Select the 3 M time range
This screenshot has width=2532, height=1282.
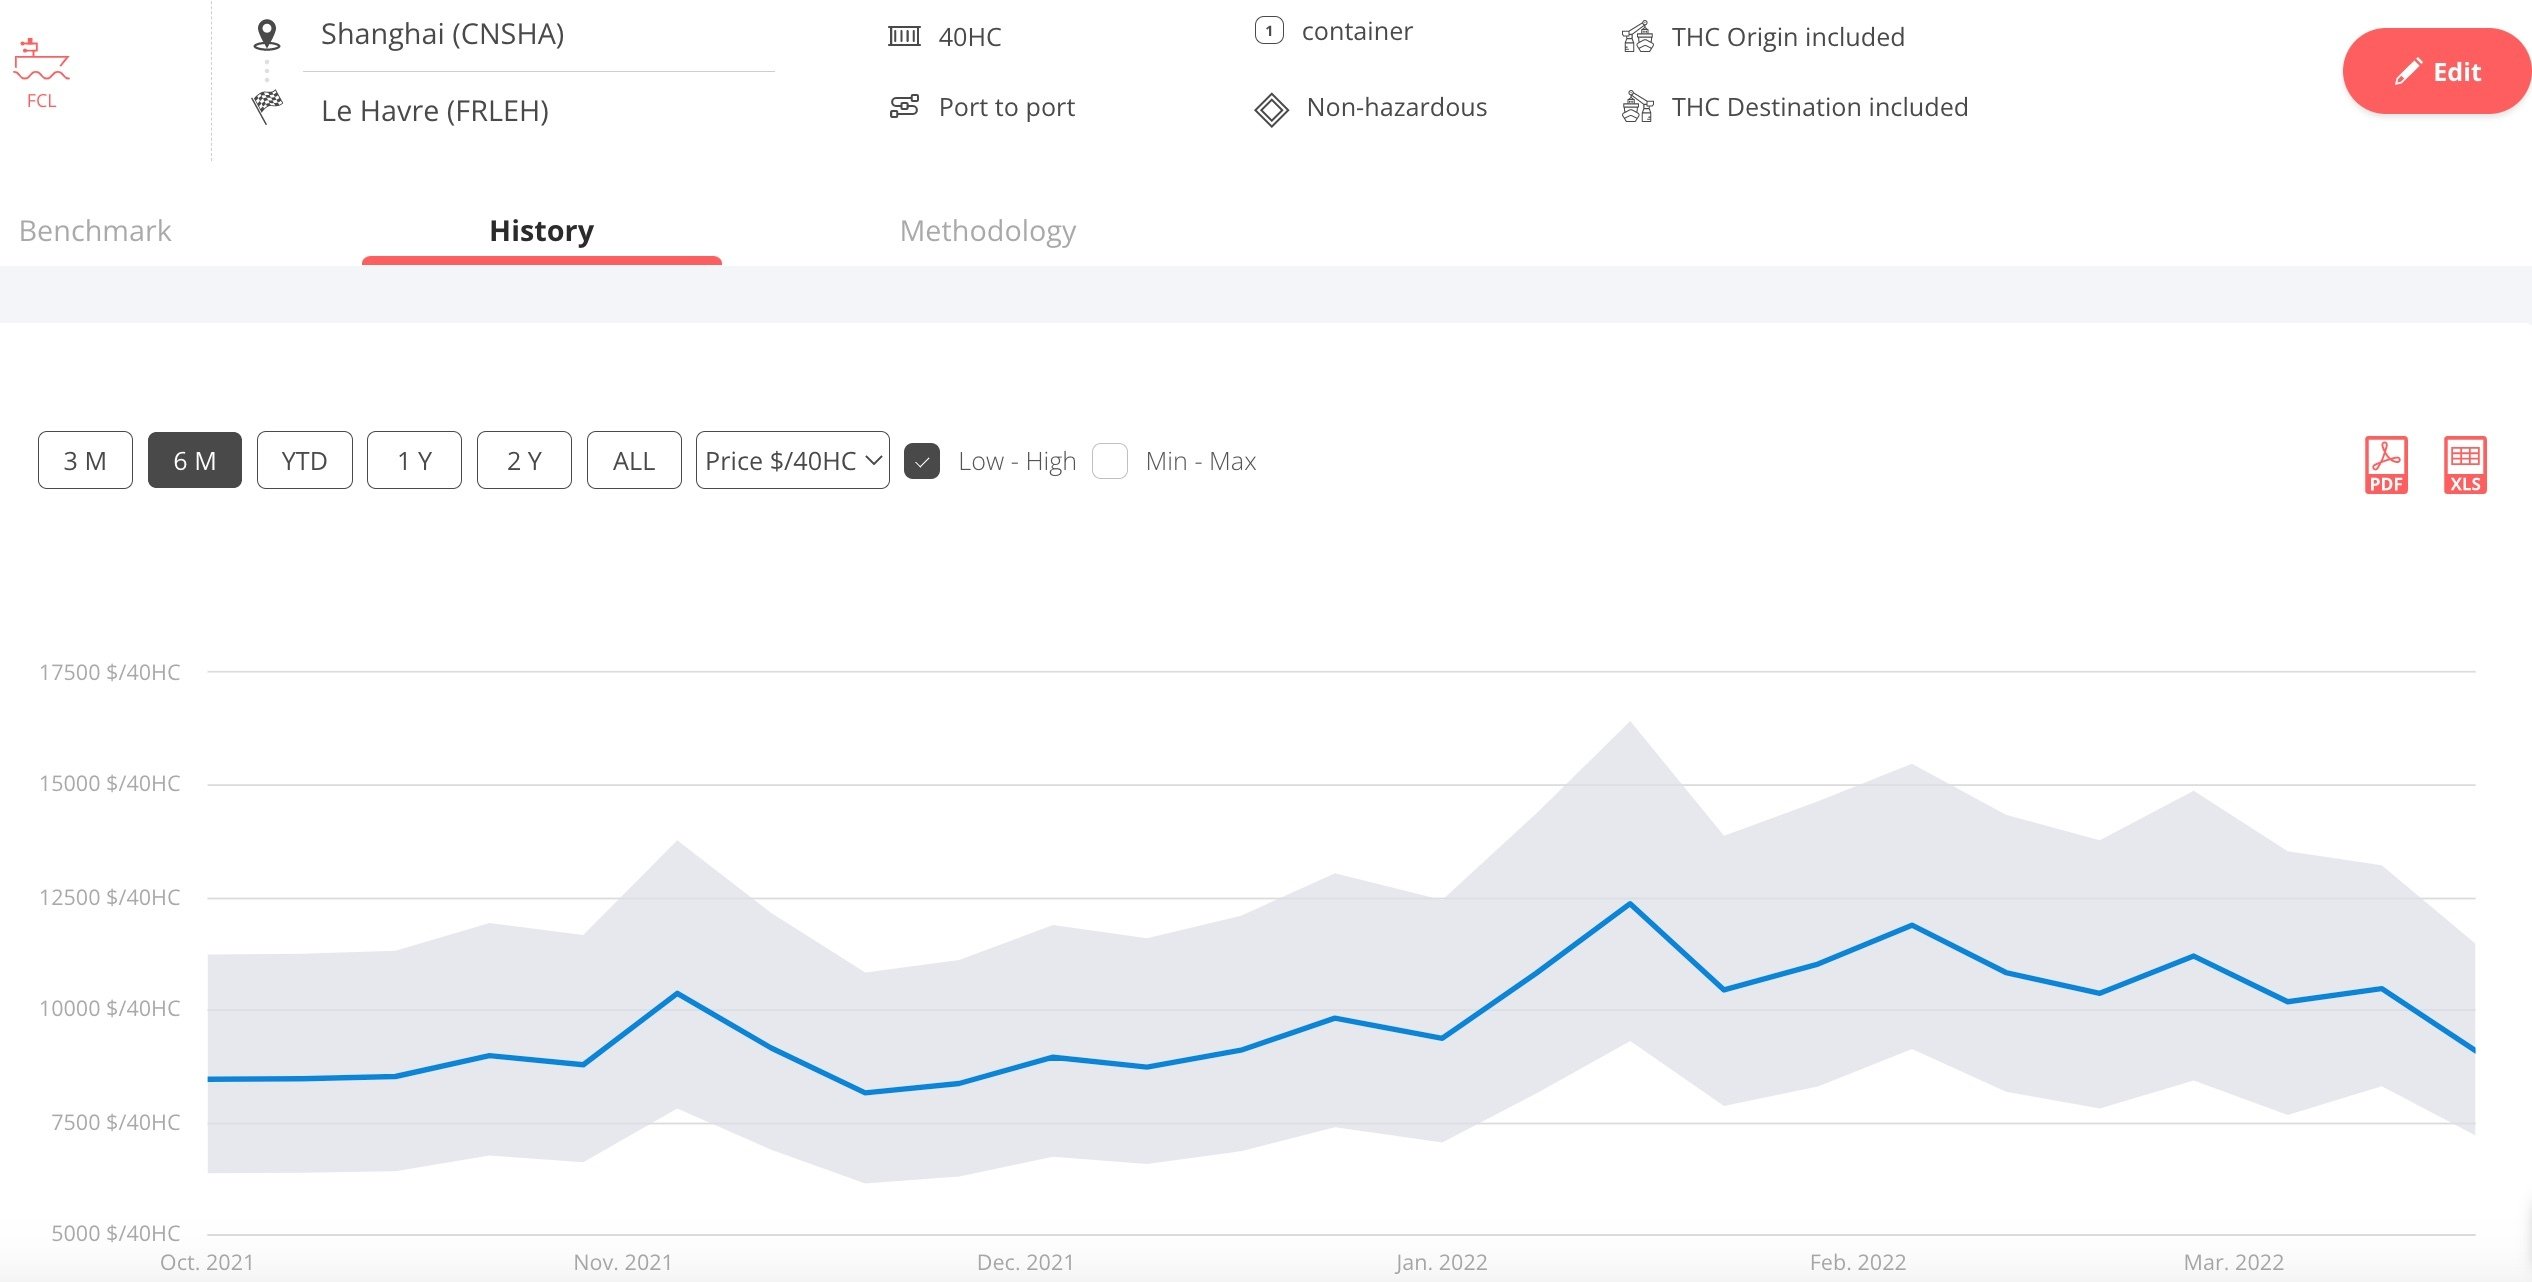[x=85, y=461]
